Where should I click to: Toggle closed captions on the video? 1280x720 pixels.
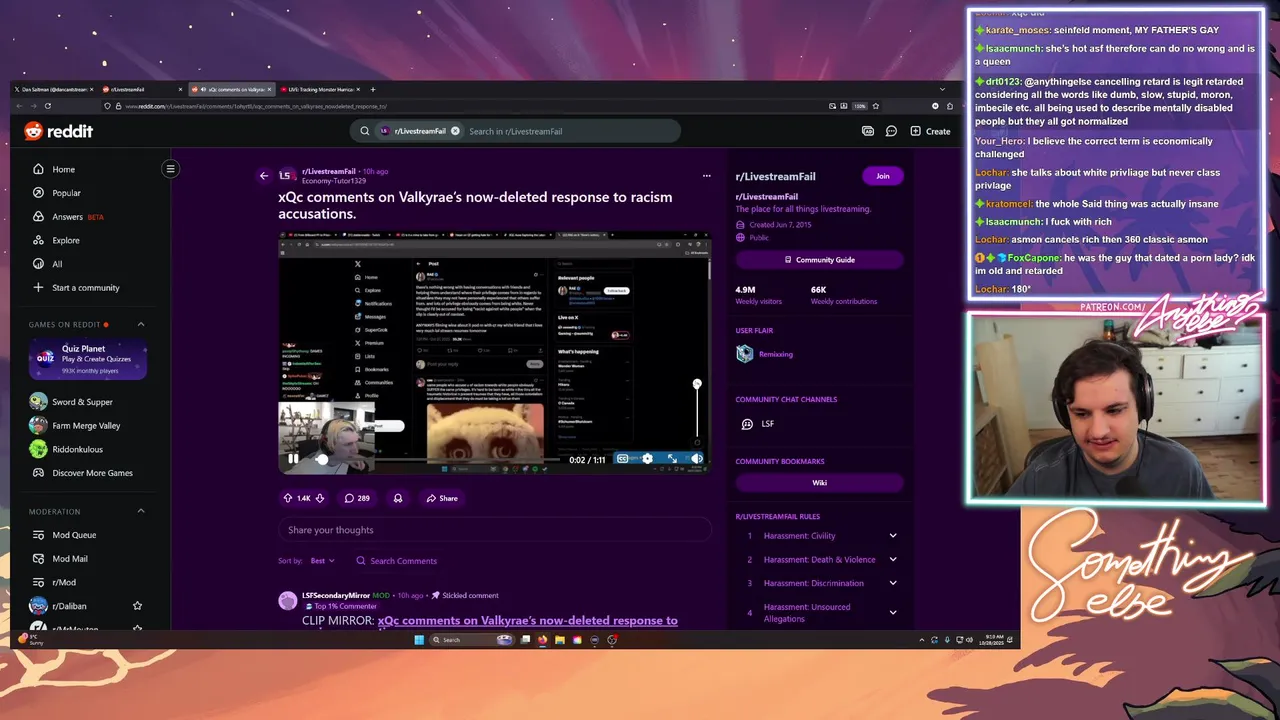(622, 459)
